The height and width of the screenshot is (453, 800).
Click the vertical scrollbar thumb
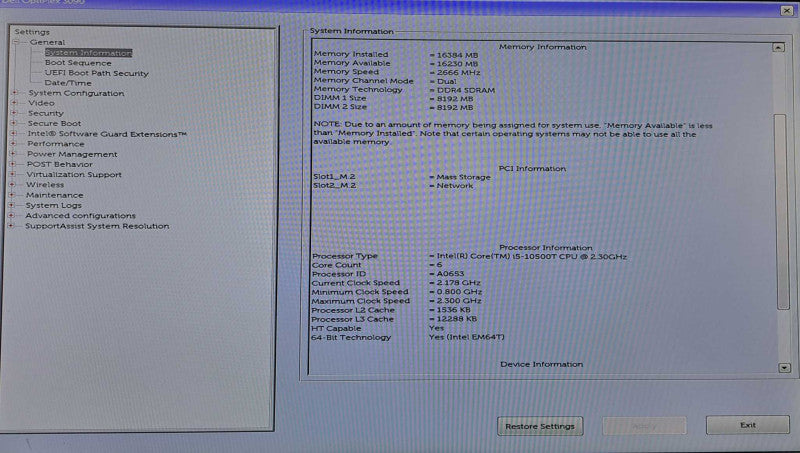tap(782, 211)
